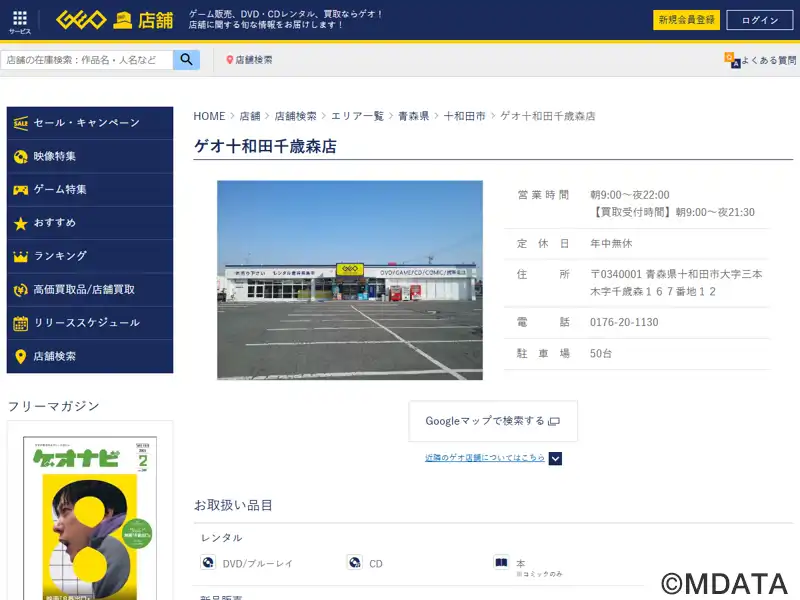Go to エリア一覧 breadcrumb

click(x=357, y=116)
